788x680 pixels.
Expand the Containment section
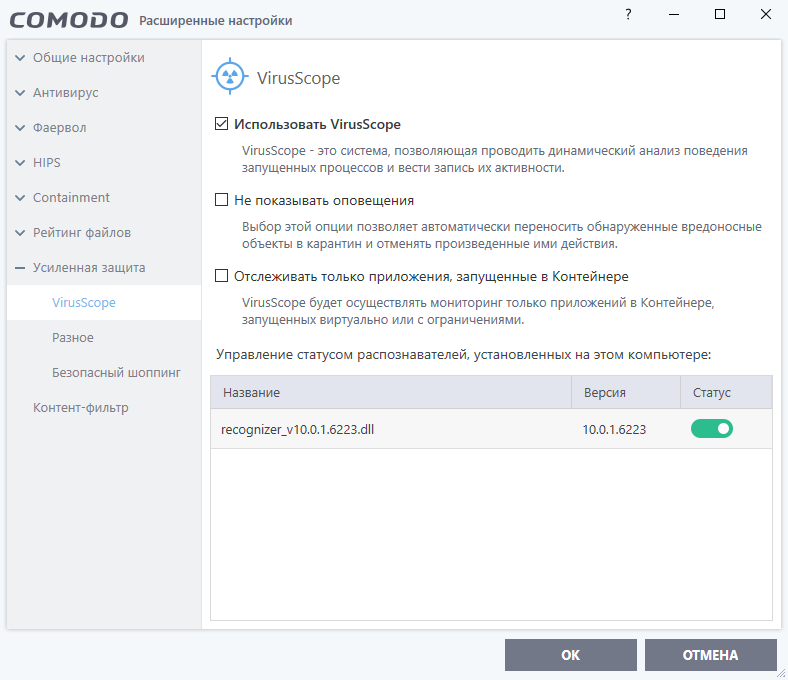[x=20, y=198]
